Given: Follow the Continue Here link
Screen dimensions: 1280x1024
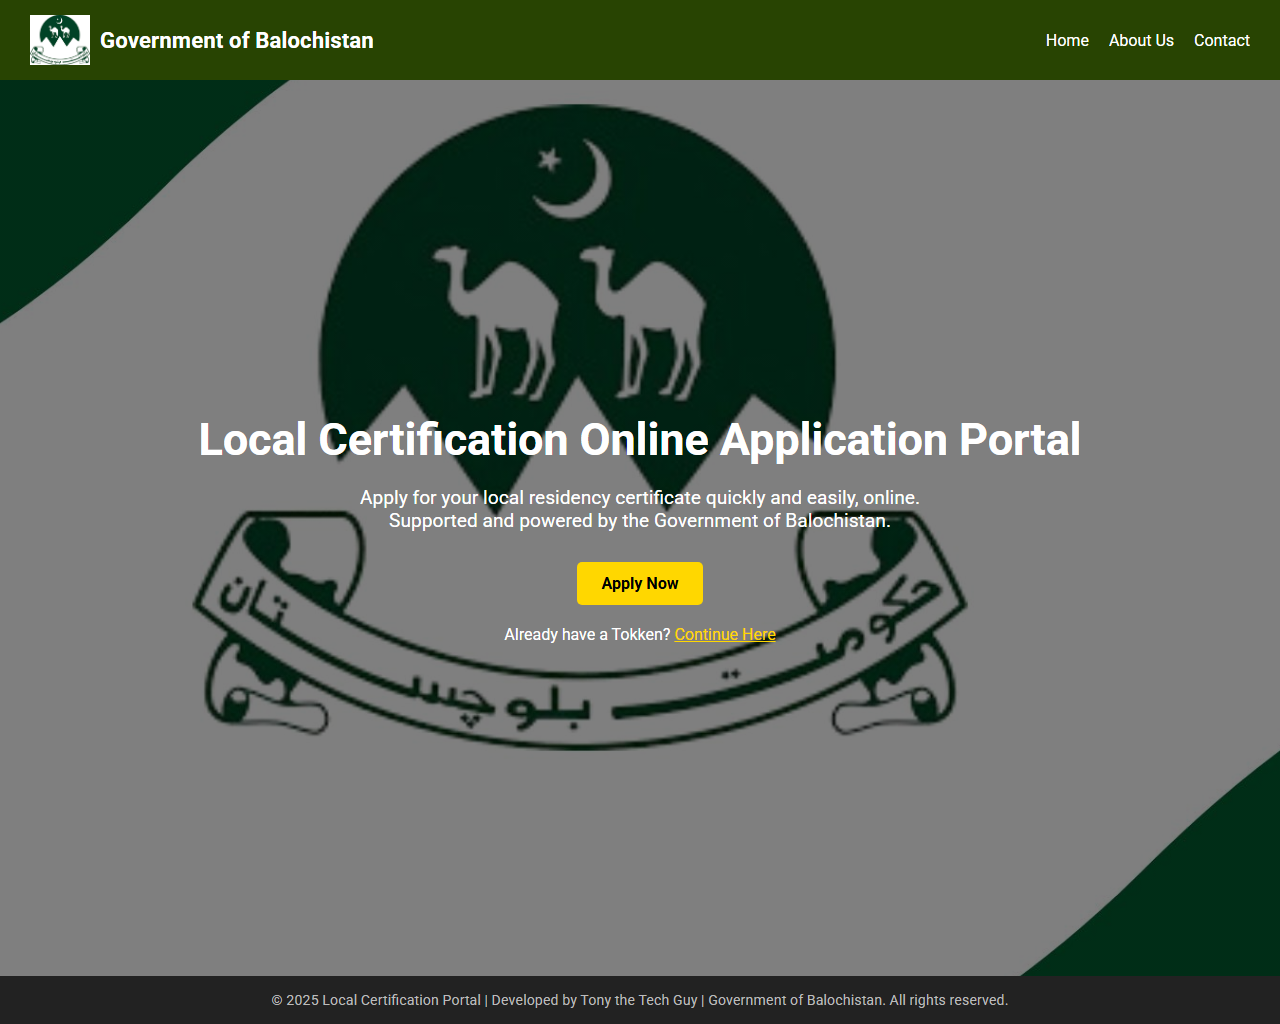Looking at the screenshot, I should 725,634.
